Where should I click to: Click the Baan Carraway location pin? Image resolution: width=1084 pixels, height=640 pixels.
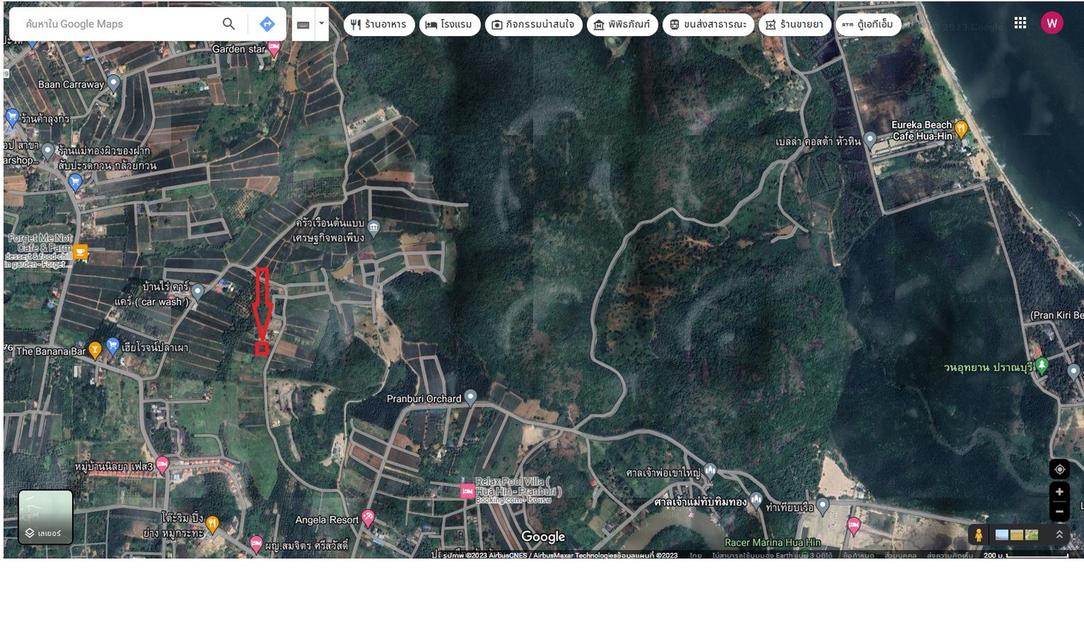tap(114, 84)
